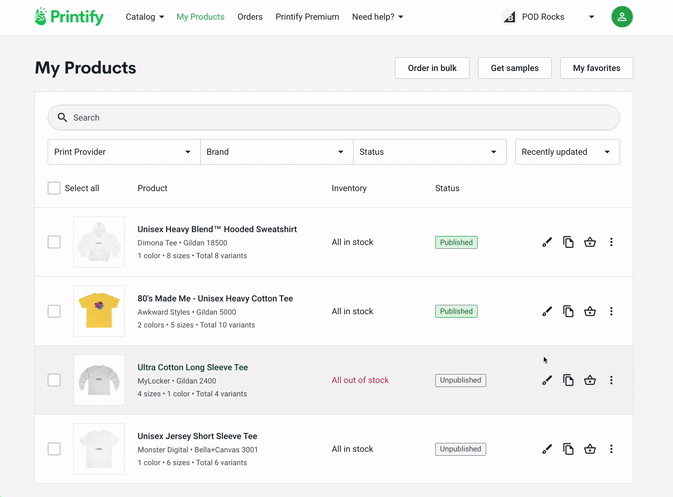The width and height of the screenshot is (673, 497).
Task: Click the Status column header
Action: pyautogui.click(x=447, y=188)
